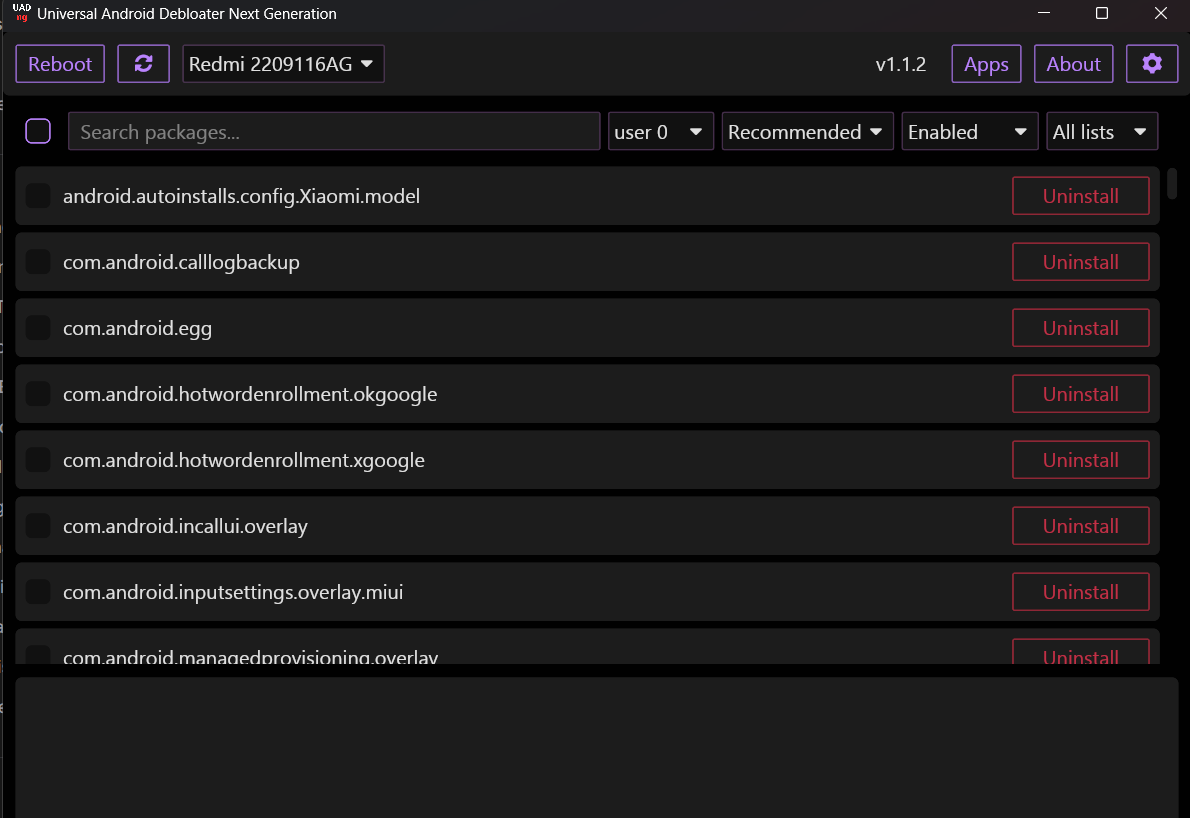The height and width of the screenshot is (818, 1190).
Task: Uninstall android.autoinstalls.config.Xiaomi.model package
Action: (x=1080, y=196)
